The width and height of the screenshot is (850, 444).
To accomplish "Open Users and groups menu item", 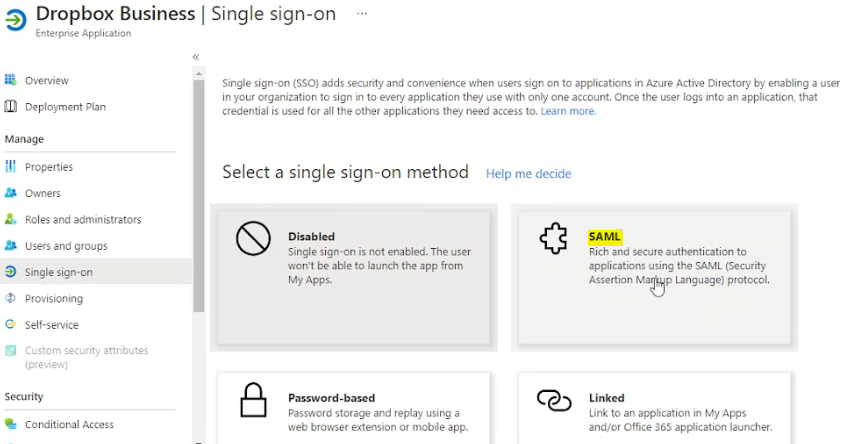I will pyautogui.click(x=66, y=246).
